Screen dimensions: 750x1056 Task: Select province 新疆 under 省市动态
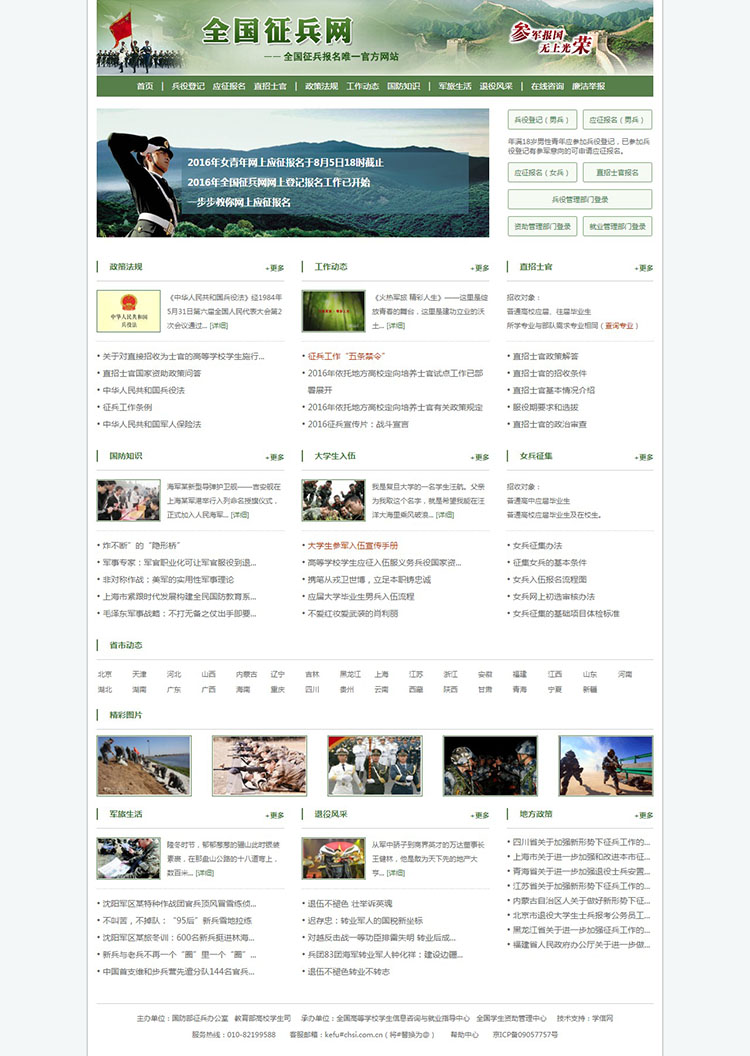point(590,690)
